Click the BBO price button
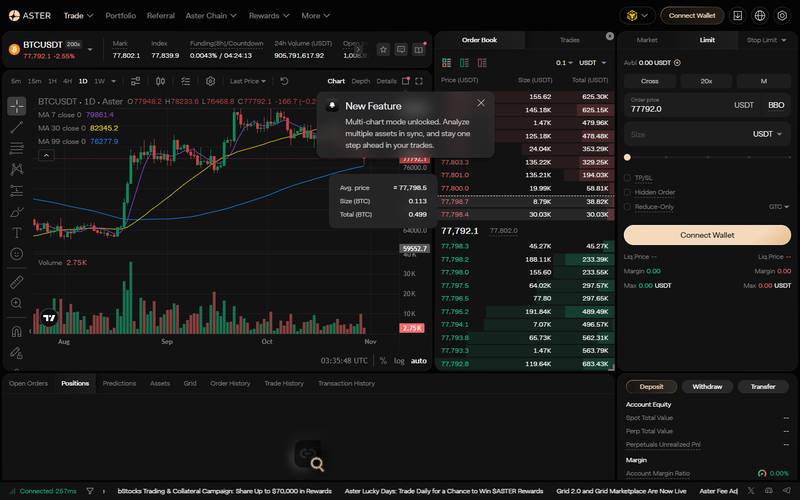Image resolution: width=800 pixels, height=500 pixels. (x=776, y=105)
